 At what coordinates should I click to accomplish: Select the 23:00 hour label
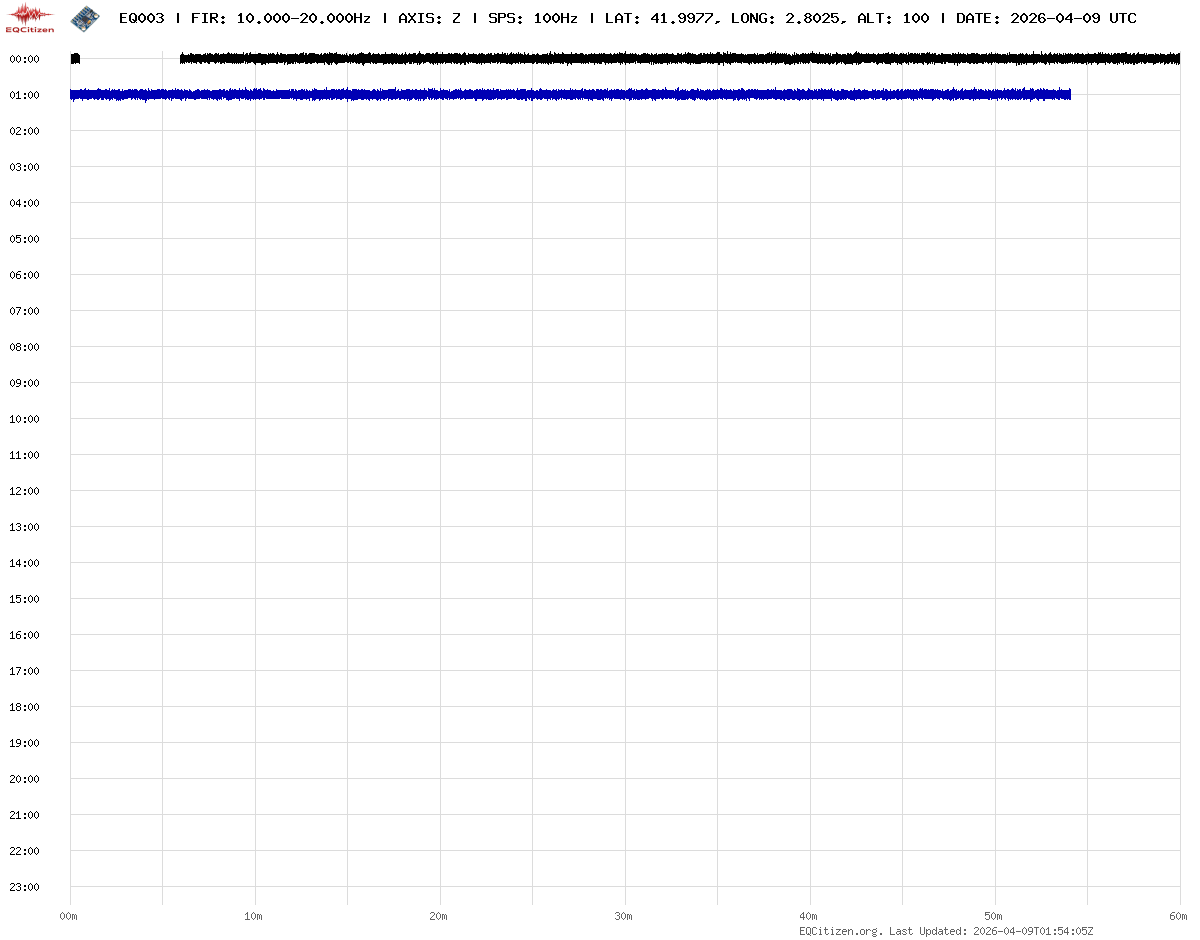pyautogui.click(x=24, y=887)
